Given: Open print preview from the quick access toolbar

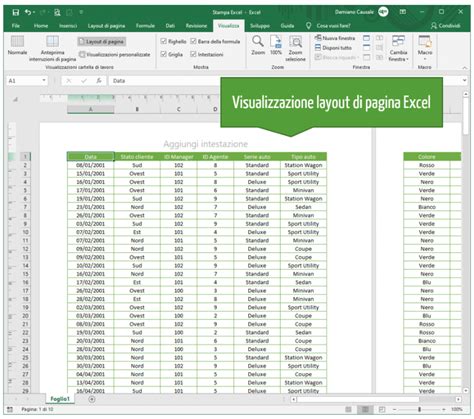Looking at the screenshot, I should 57,12.
